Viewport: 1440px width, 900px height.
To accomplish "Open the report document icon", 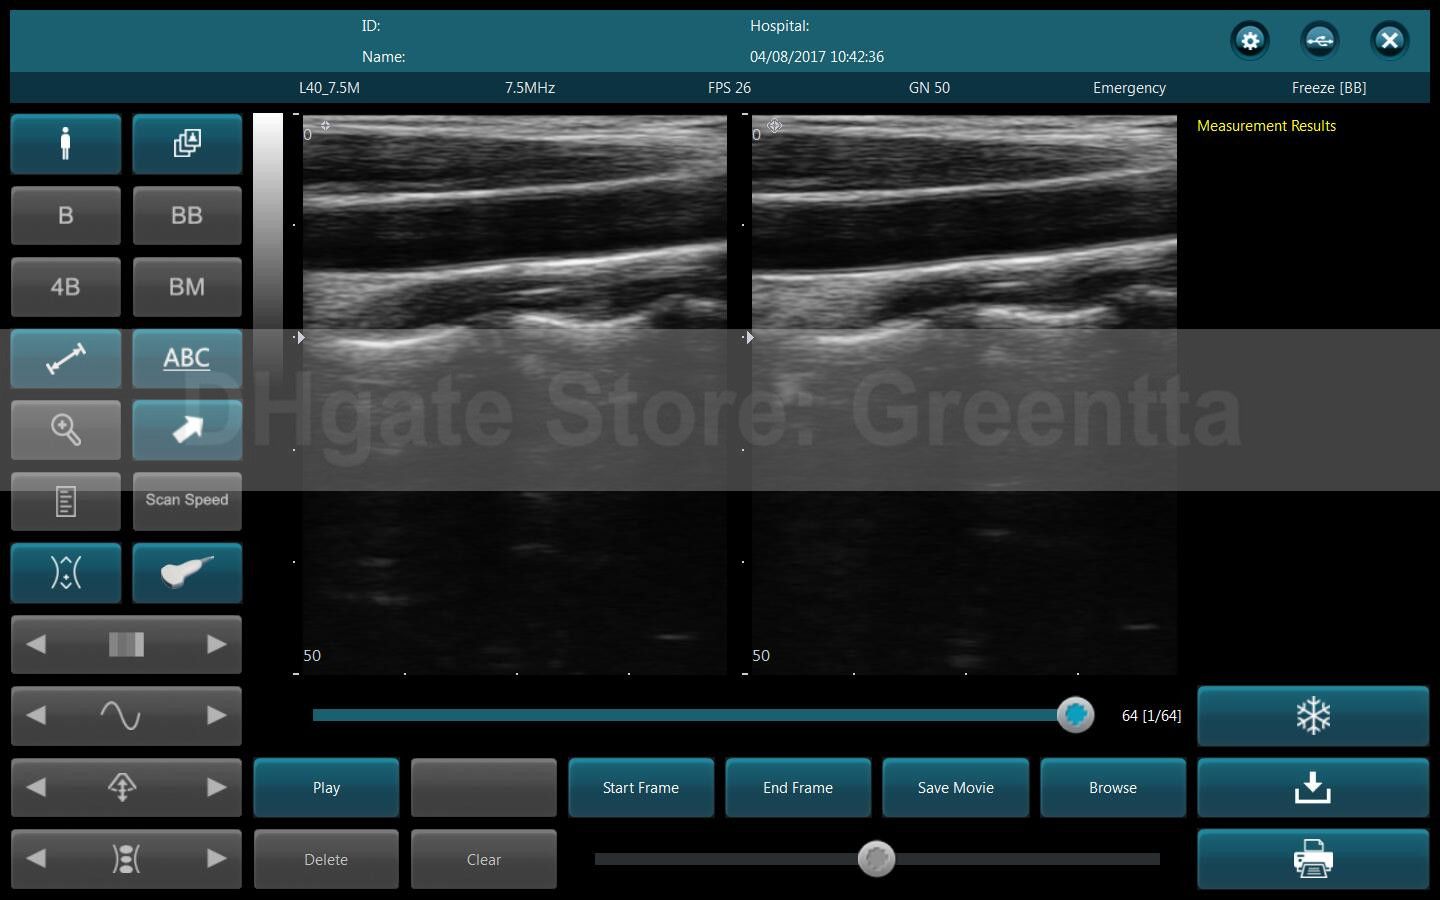I will click(66, 501).
